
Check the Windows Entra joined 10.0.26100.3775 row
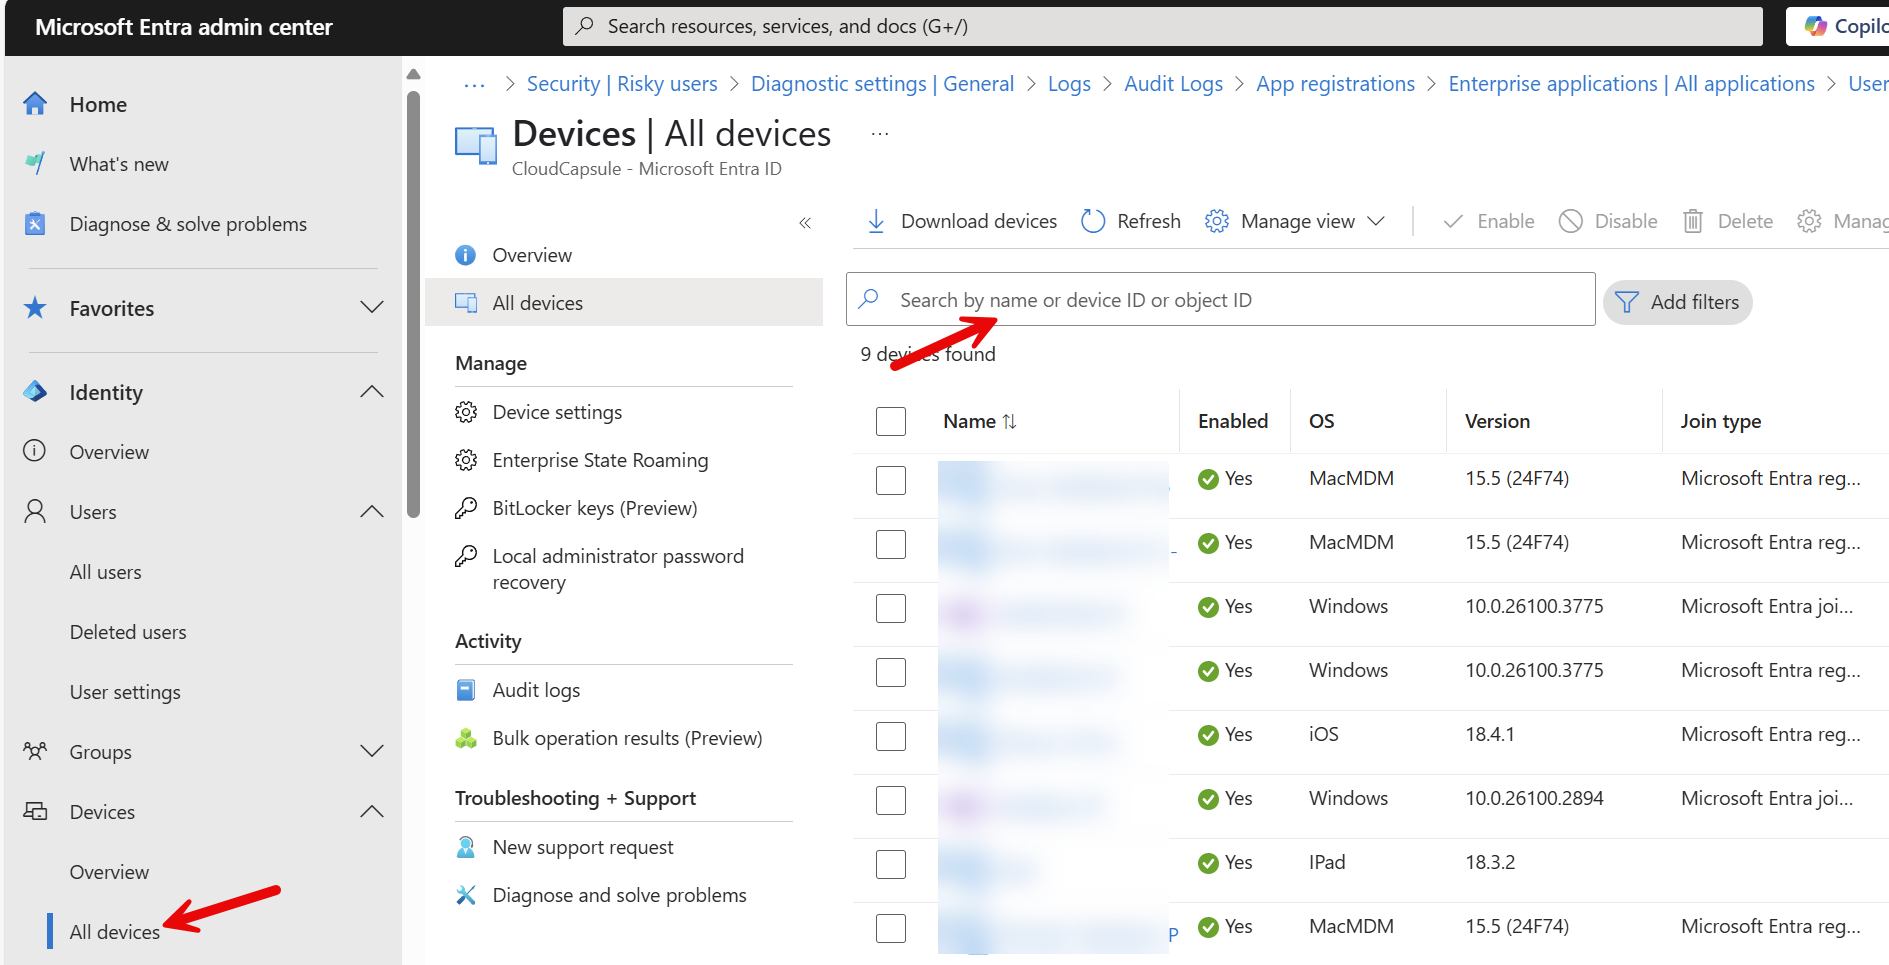pyautogui.click(x=891, y=608)
